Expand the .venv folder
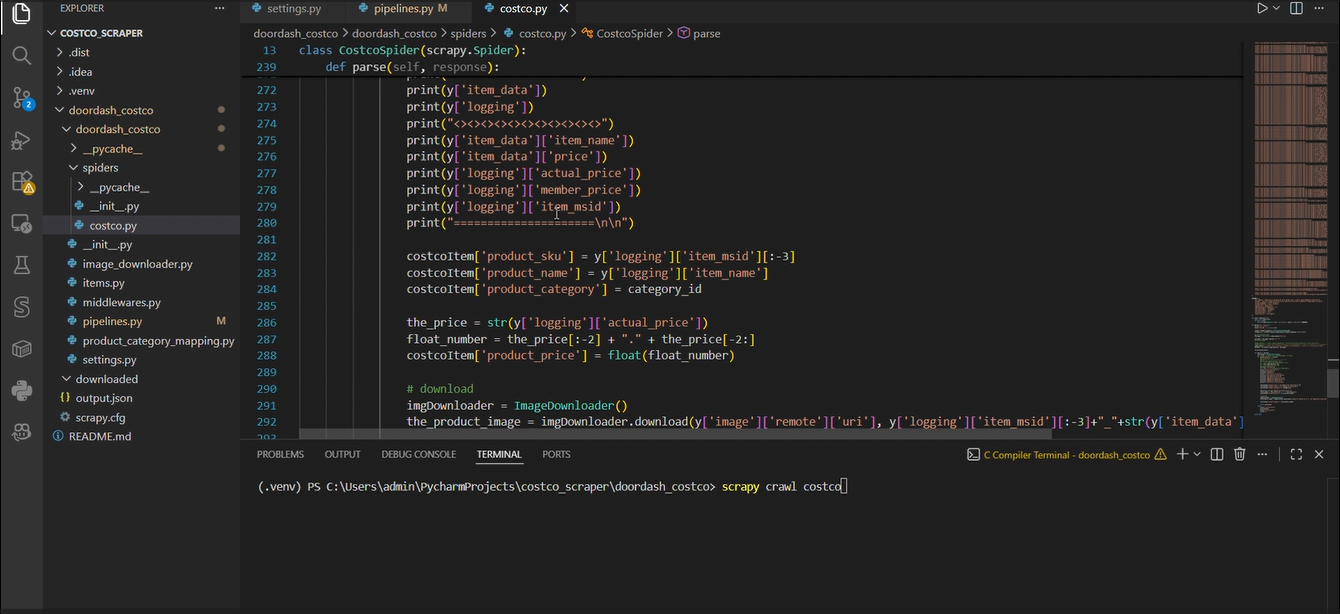Viewport: 1340px width, 614px height. point(81,91)
